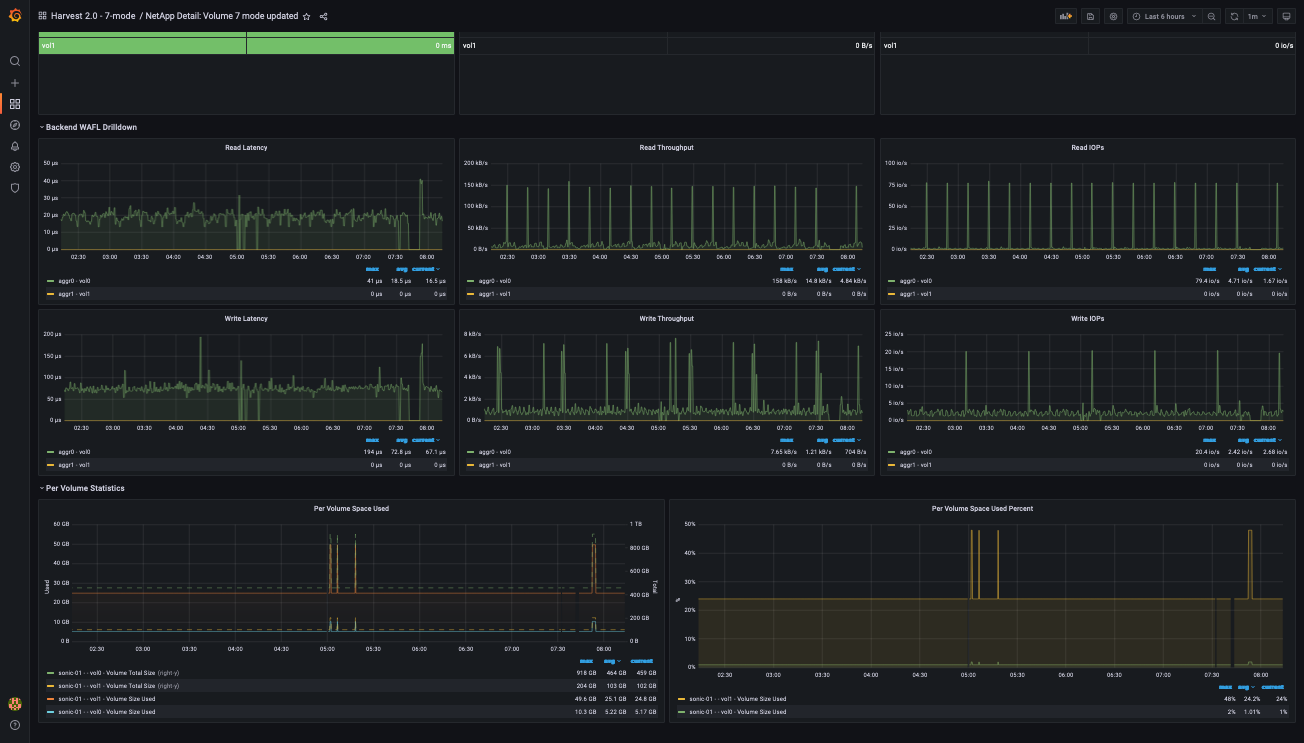The height and width of the screenshot is (743, 1304).
Task: Share the dashboard
Action: tap(323, 16)
